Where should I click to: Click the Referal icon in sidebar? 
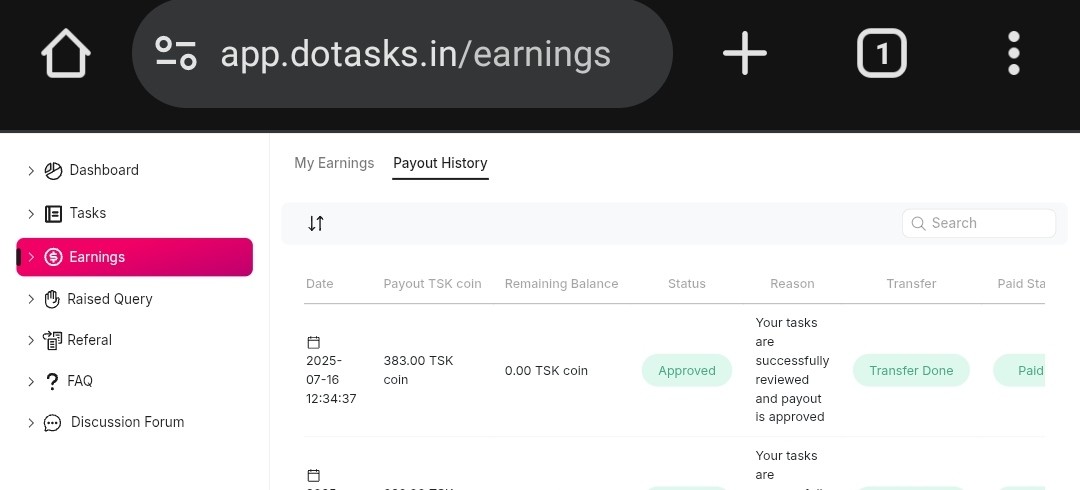(x=52, y=340)
